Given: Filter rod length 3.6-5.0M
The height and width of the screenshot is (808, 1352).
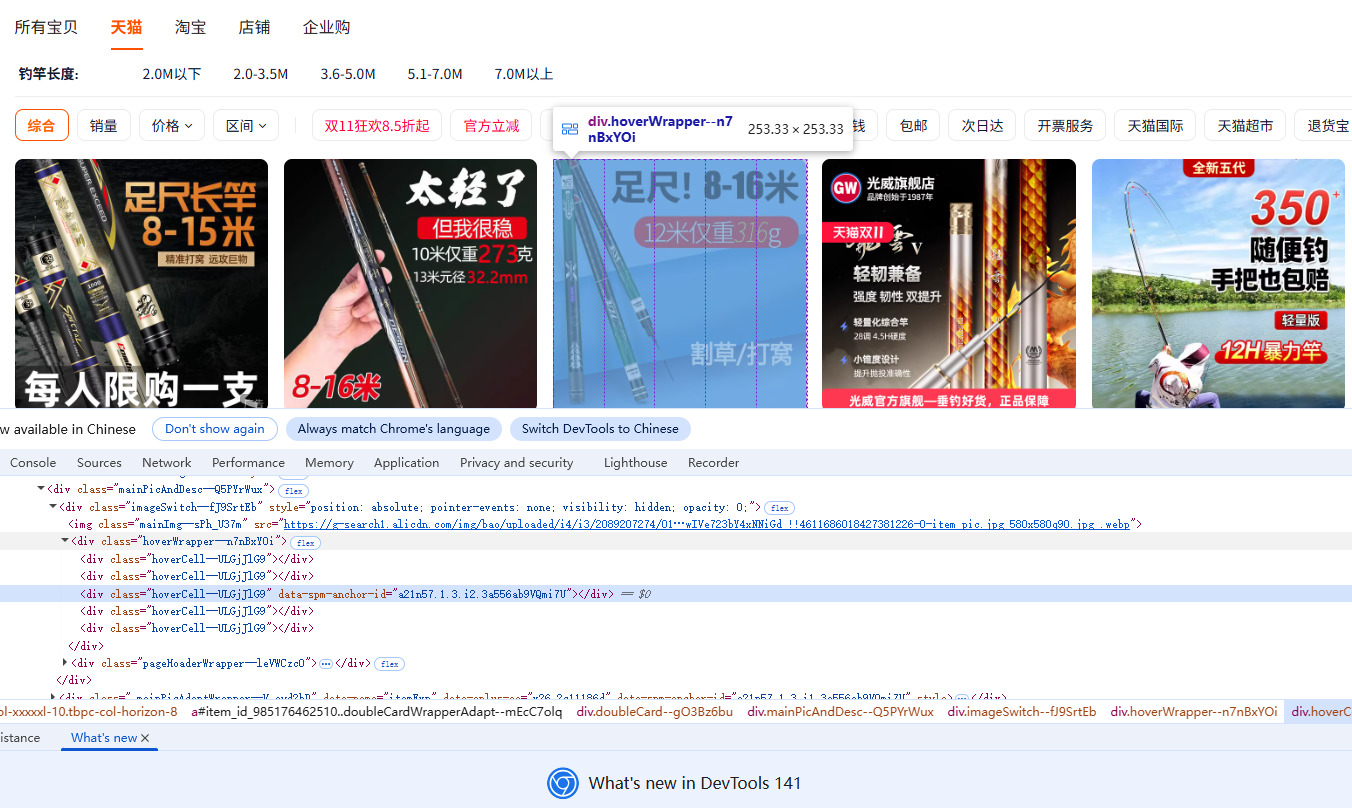Looking at the screenshot, I should click(348, 74).
